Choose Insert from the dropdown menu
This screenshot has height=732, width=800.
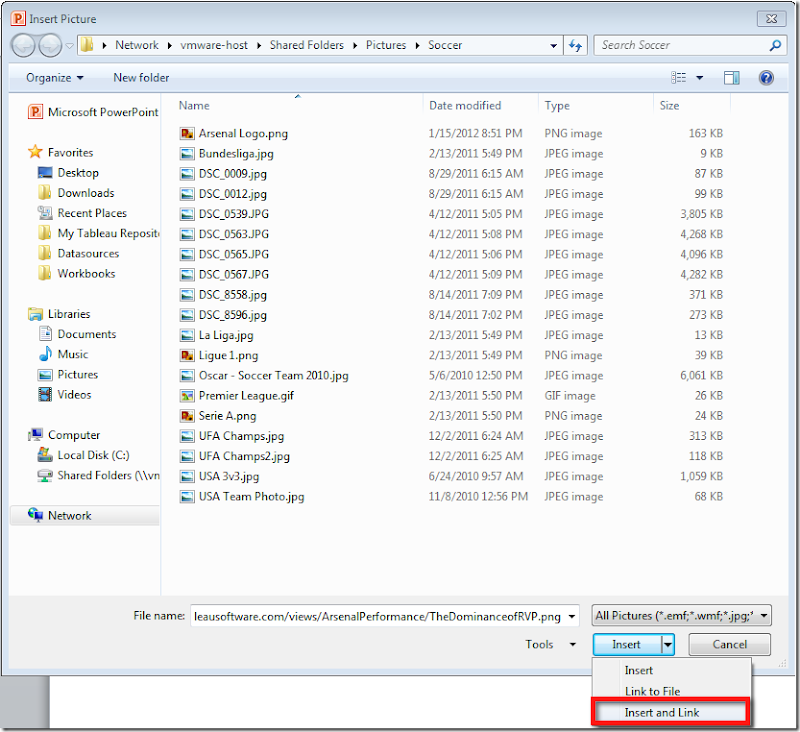tap(638, 670)
